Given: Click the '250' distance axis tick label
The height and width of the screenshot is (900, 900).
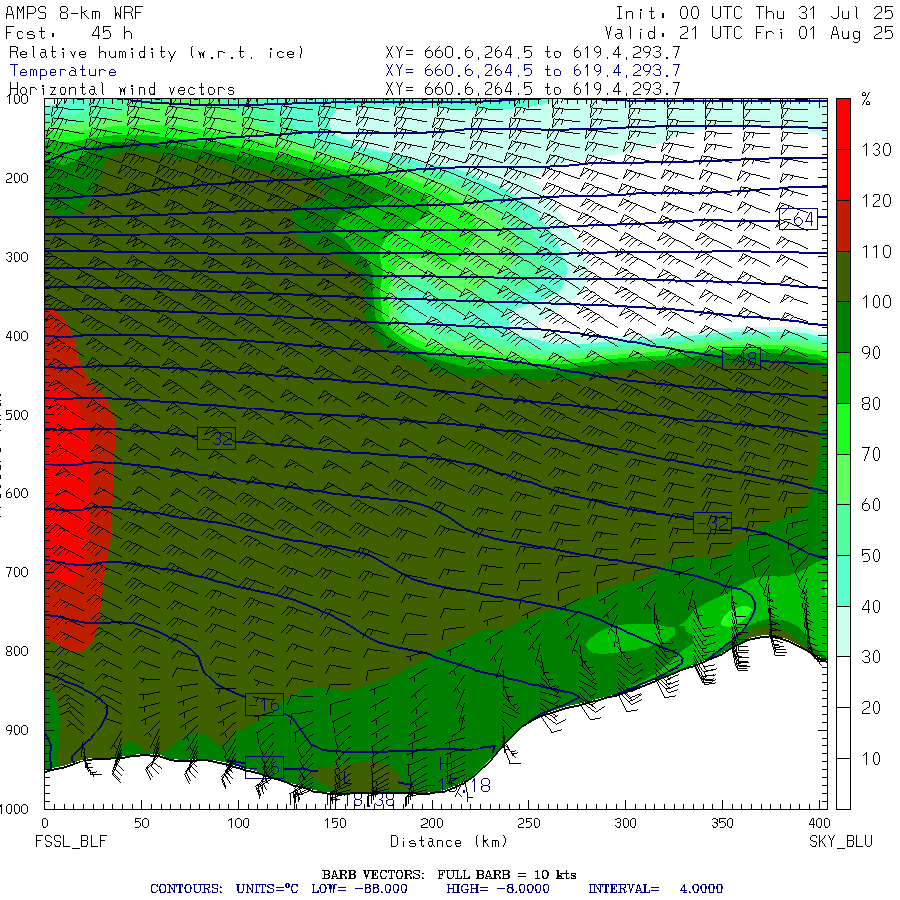Looking at the screenshot, I should pyautogui.click(x=529, y=823).
